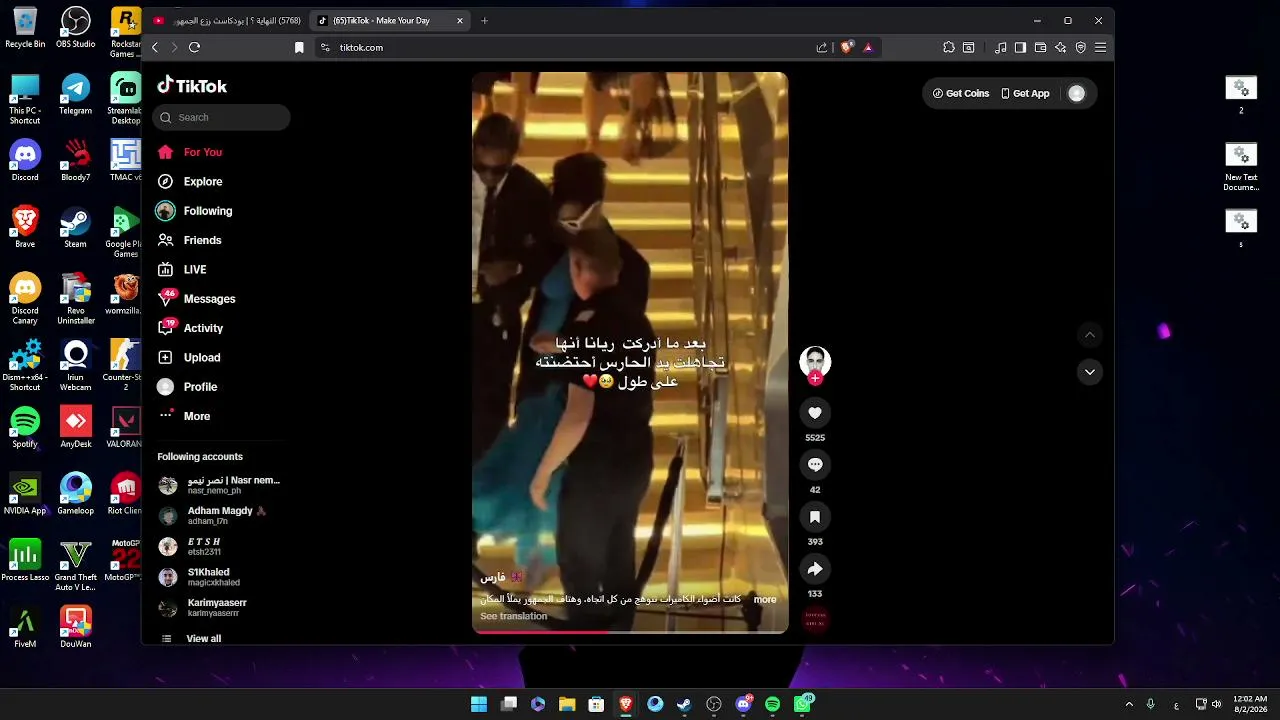This screenshot has width=1280, height=720.
Task: Share the video using the arrow icon
Action: (x=815, y=569)
